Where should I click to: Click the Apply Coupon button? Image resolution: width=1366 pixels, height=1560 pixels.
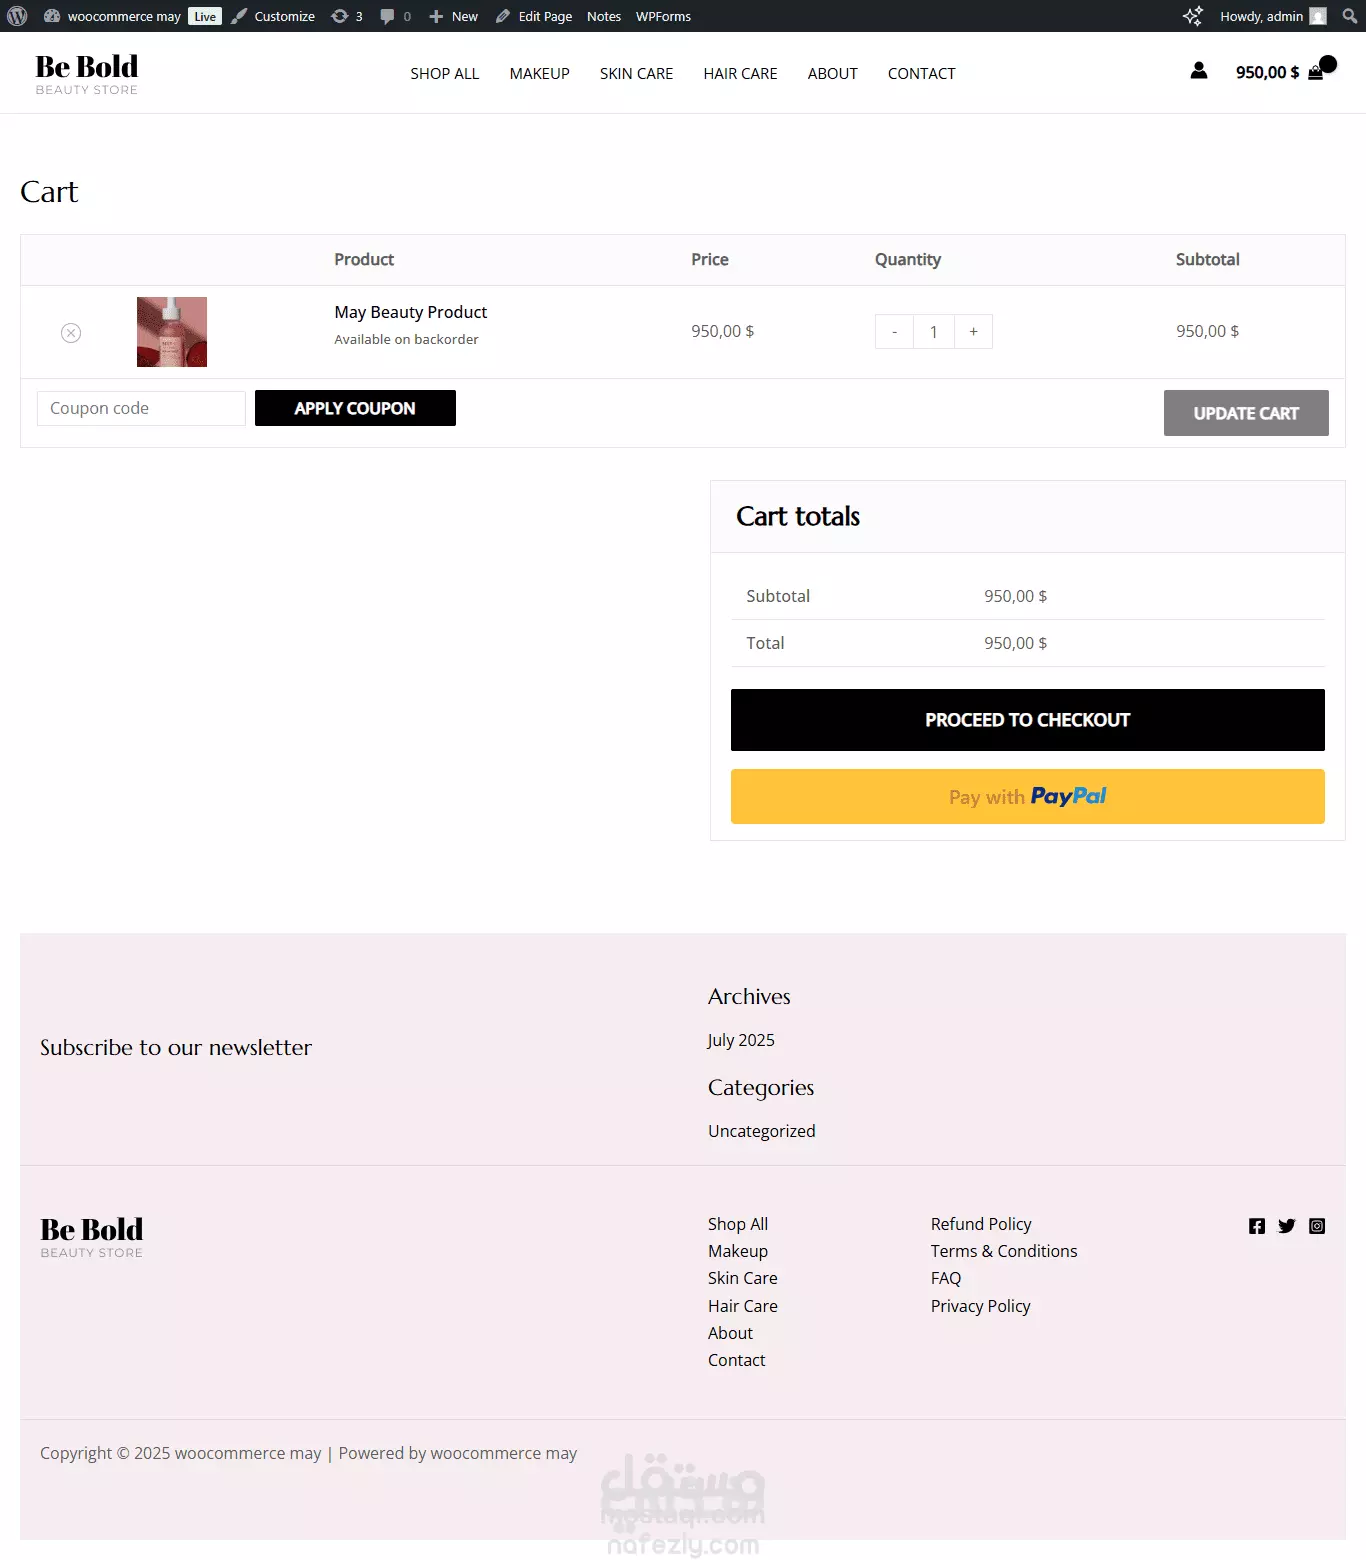point(355,408)
